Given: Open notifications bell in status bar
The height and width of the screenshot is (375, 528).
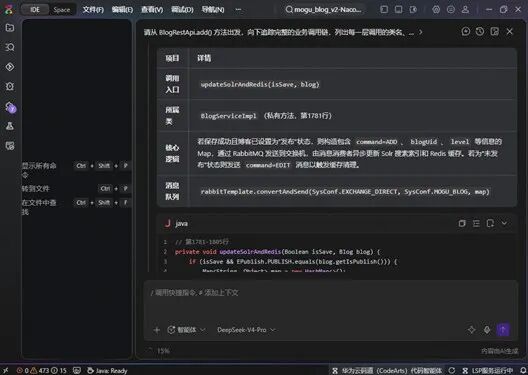Looking at the screenshot, I should (x=522, y=371).
